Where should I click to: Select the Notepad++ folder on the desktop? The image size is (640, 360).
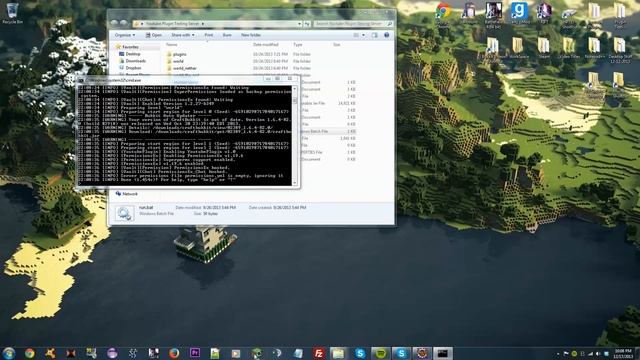(x=594, y=48)
